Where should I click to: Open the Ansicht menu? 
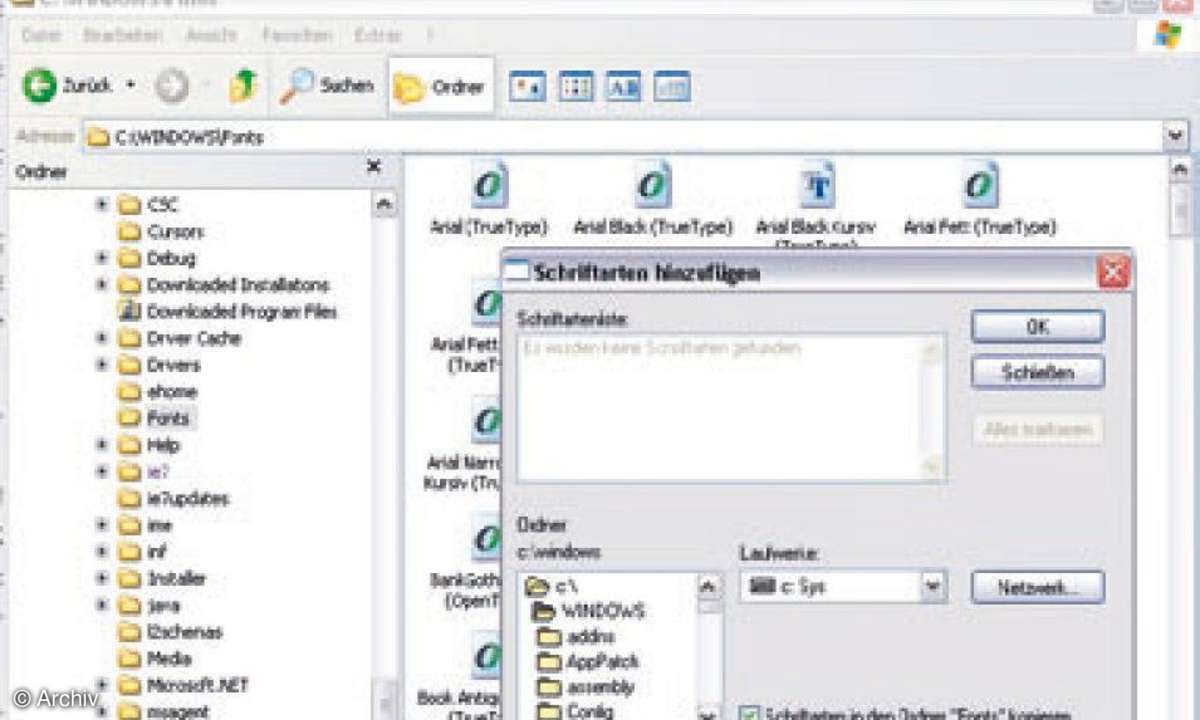211,35
